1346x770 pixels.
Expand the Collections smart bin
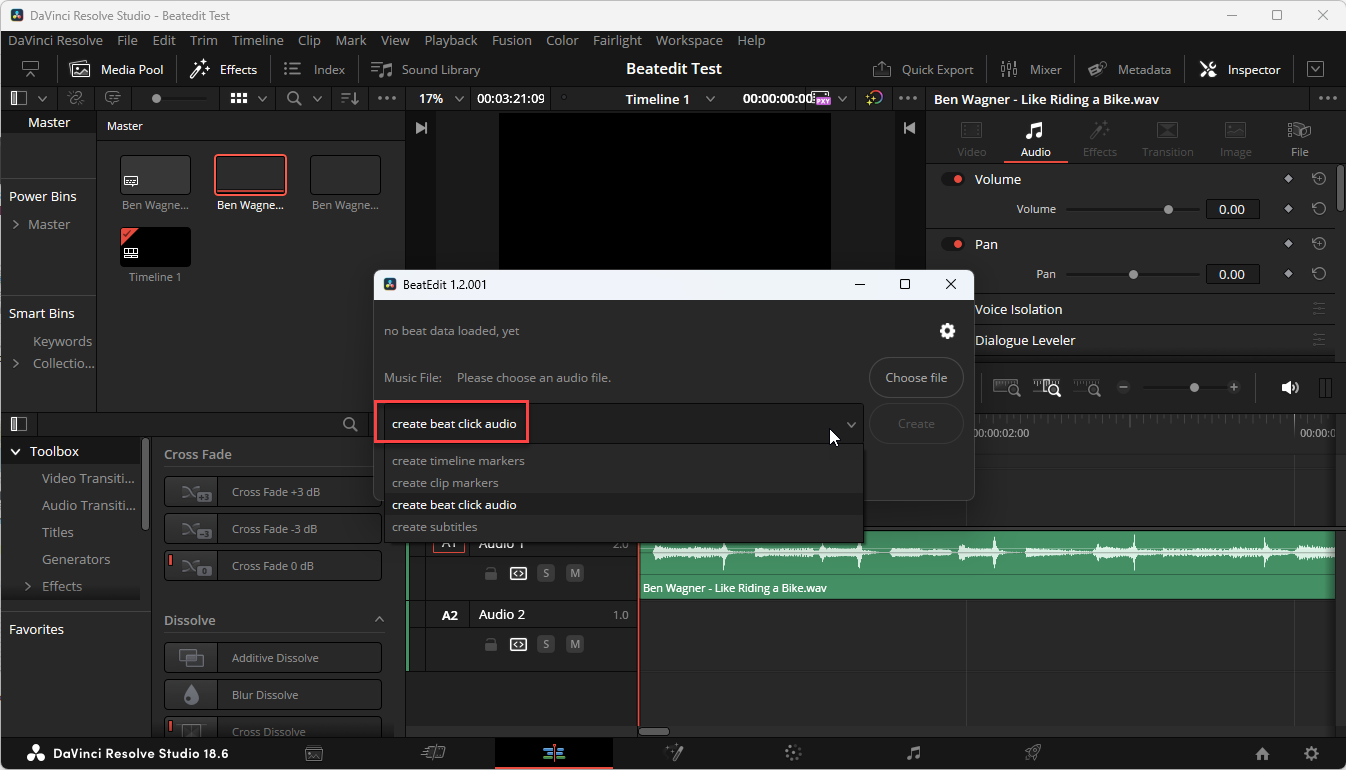pyautogui.click(x=16, y=364)
